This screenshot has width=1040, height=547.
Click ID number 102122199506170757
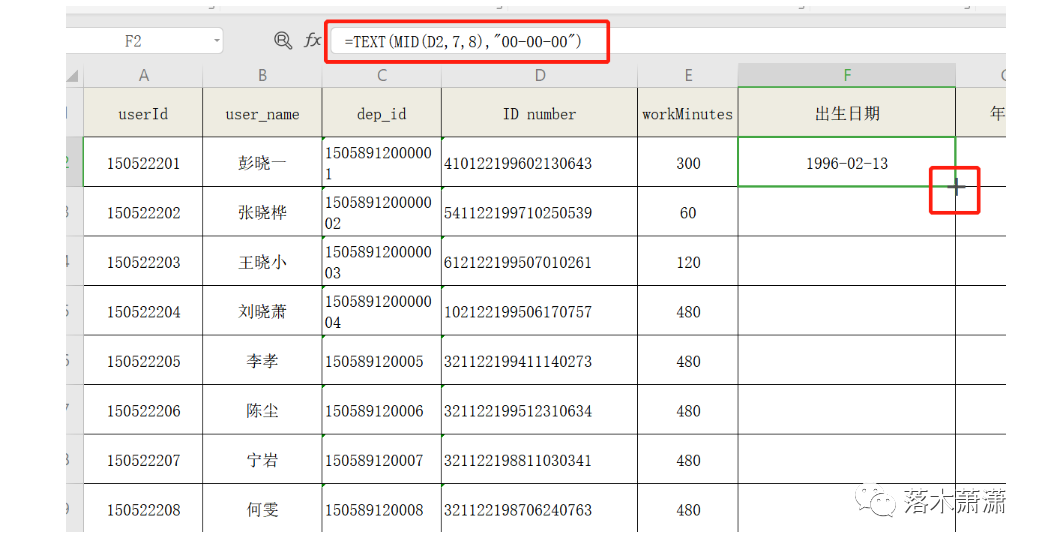pyautogui.click(x=539, y=311)
